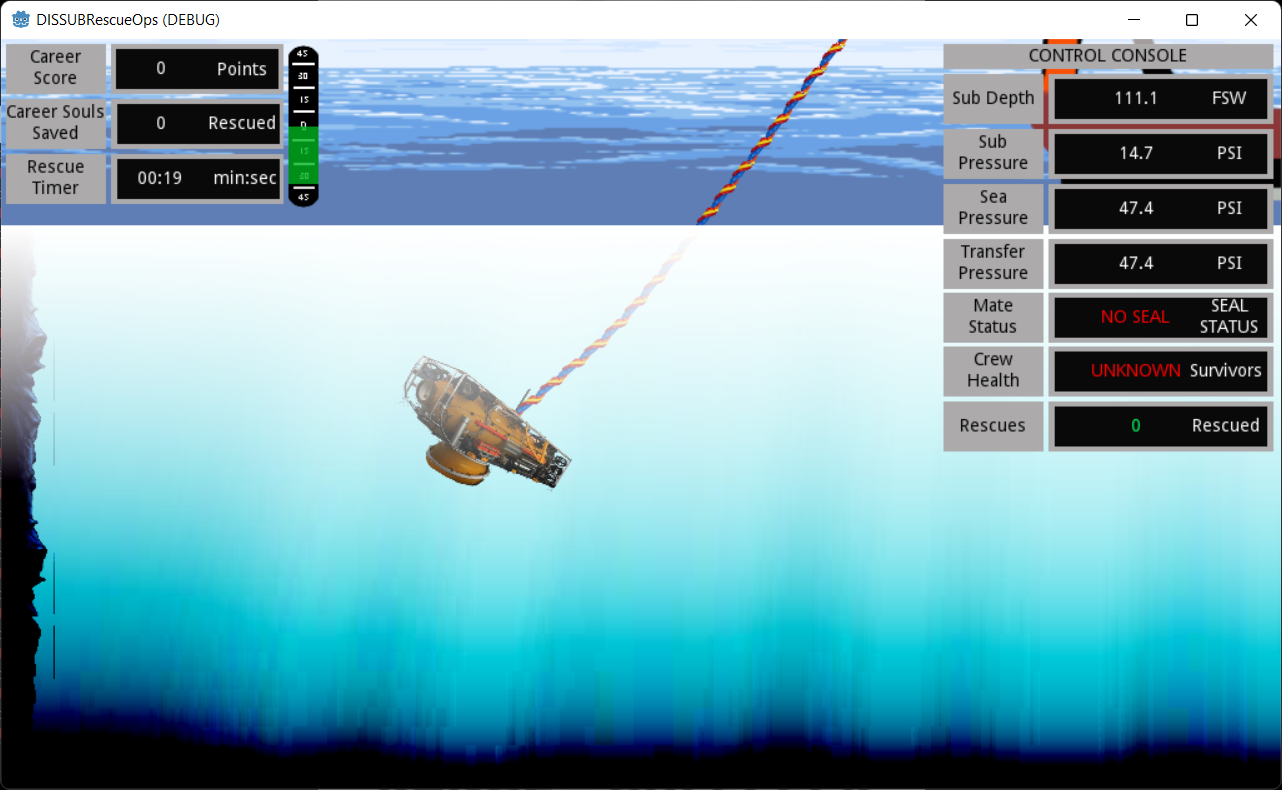
Task: Click the Sub Depth label
Action: click(x=993, y=98)
